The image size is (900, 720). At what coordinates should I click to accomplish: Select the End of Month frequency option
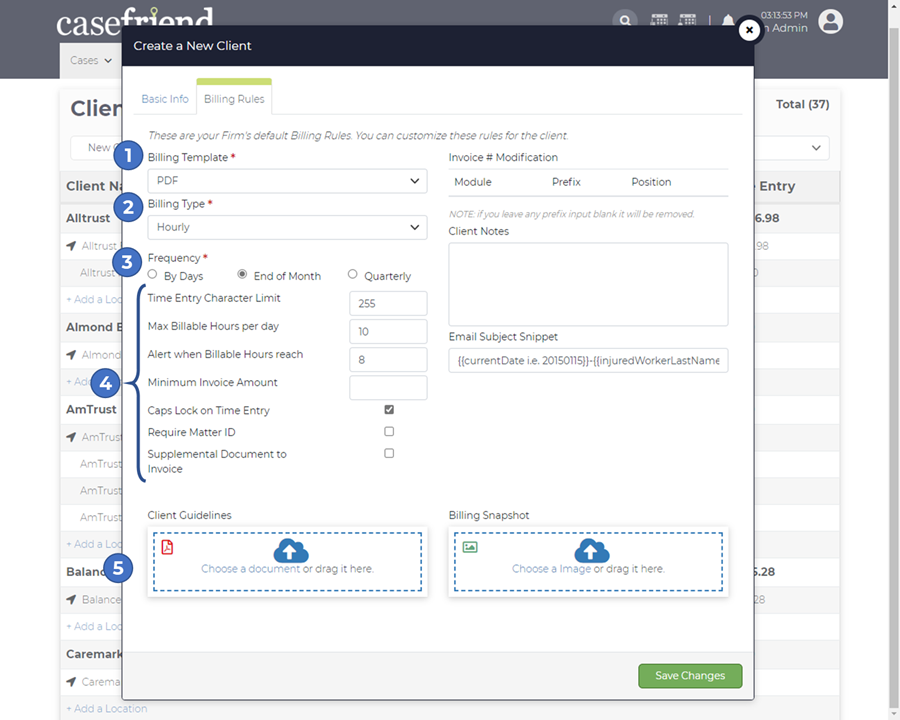242,274
